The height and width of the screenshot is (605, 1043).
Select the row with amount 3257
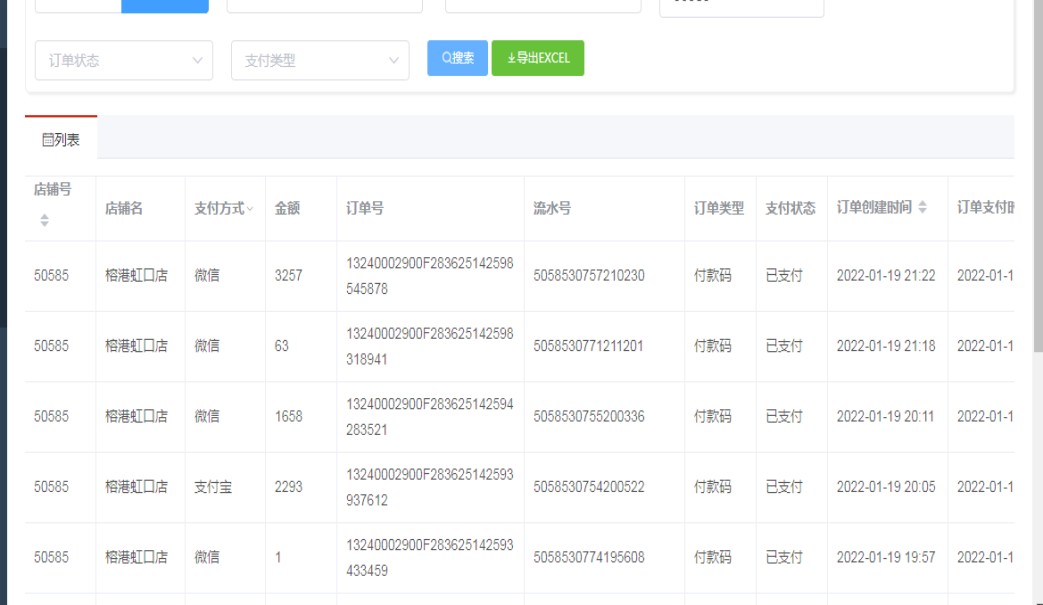tap(288, 276)
